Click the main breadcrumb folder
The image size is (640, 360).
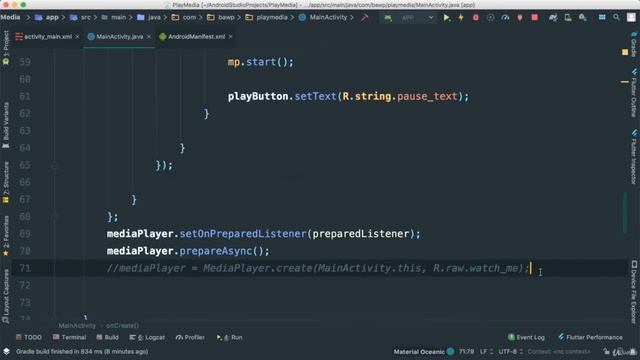click(114, 18)
